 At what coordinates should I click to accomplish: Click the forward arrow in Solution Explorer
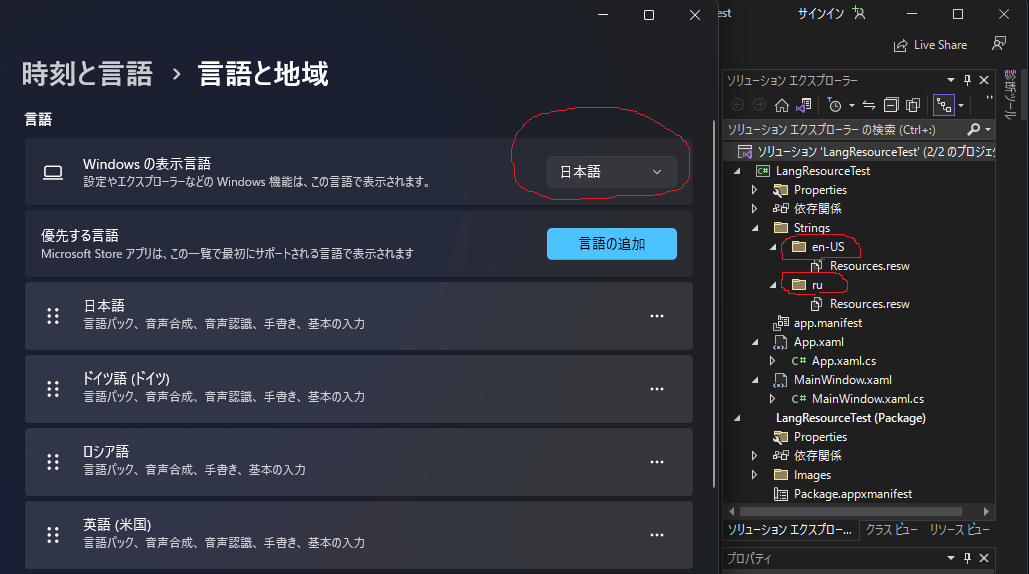pos(759,105)
